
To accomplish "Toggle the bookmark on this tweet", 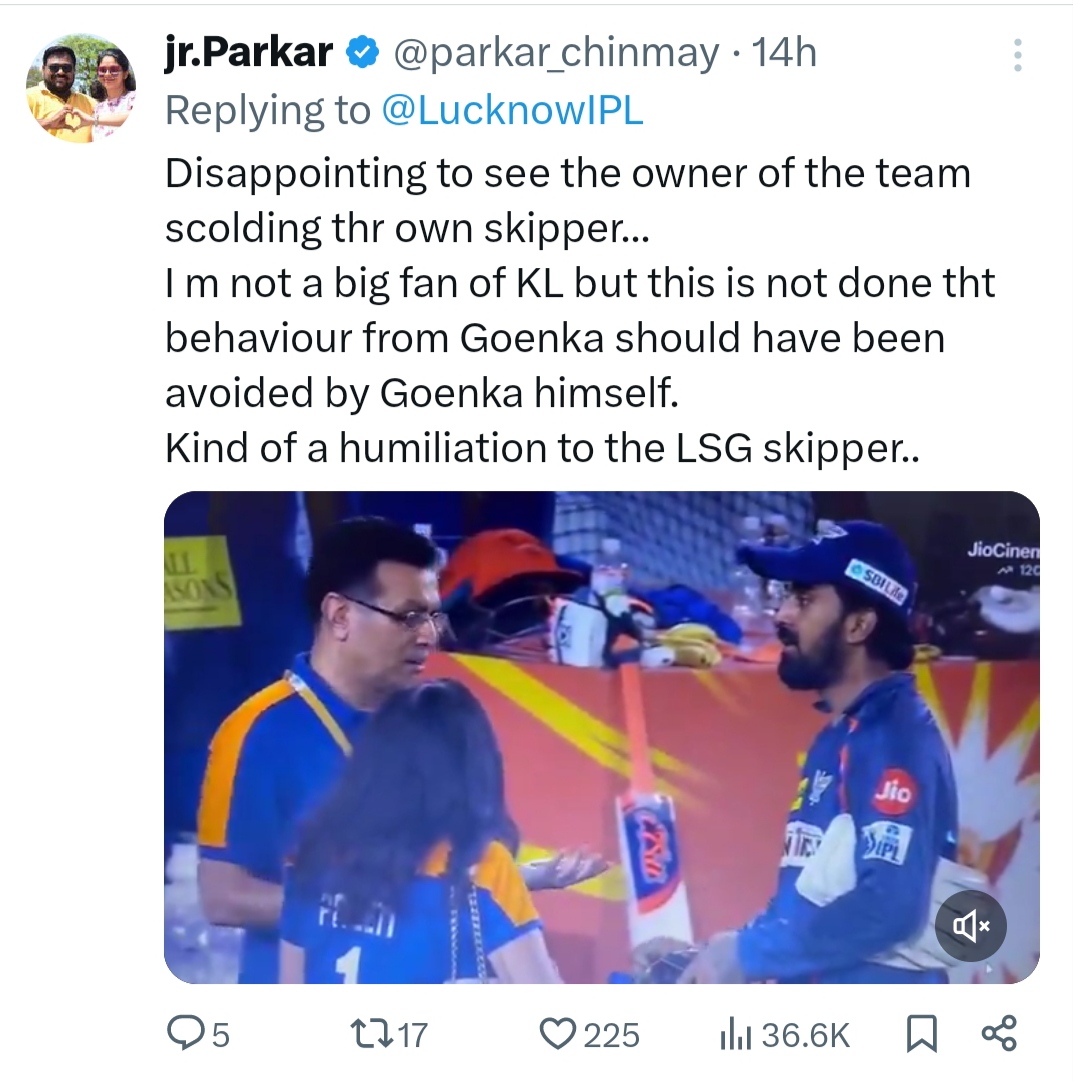I will click(x=921, y=1034).
